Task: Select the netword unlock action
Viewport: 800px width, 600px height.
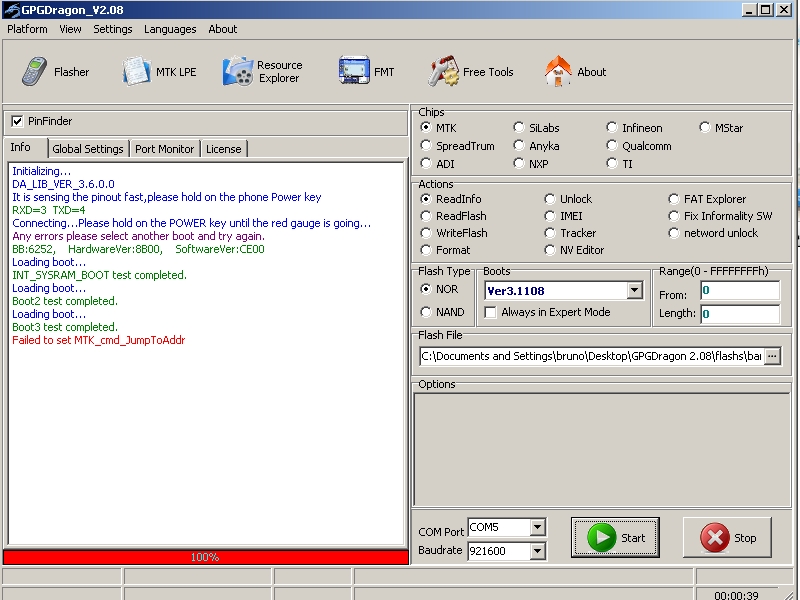Action: point(673,233)
